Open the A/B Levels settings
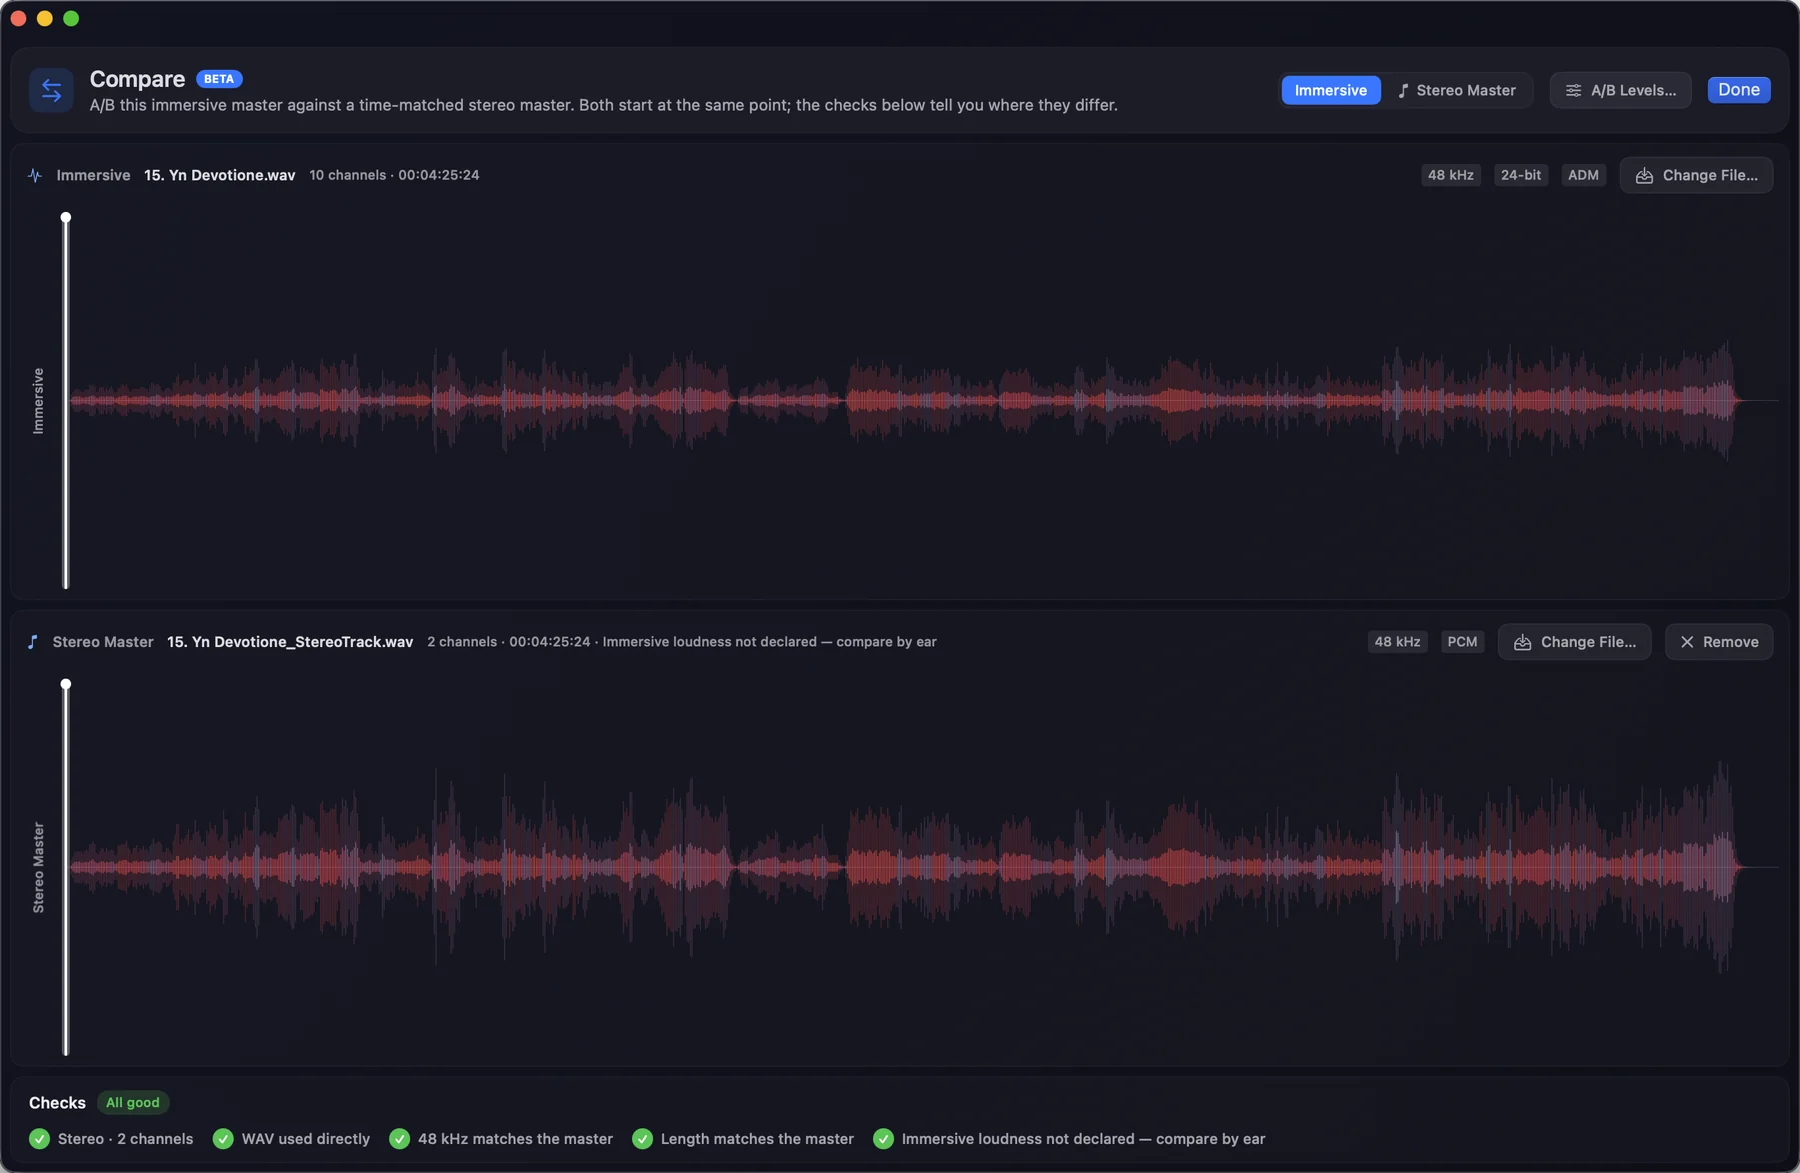 coord(1620,90)
